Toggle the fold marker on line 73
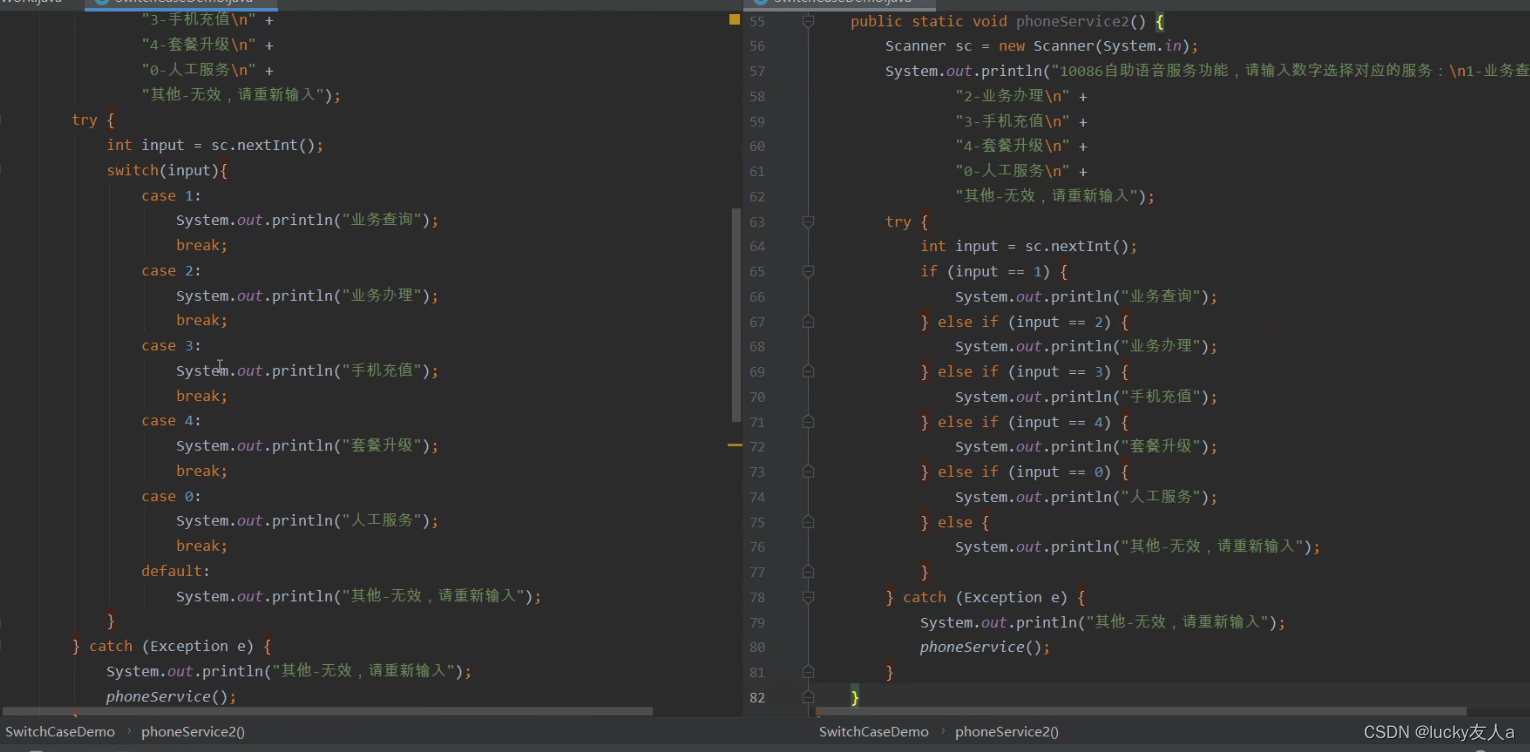Image resolution: width=1530 pixels, height=752 pixels. tap(808, 472)
